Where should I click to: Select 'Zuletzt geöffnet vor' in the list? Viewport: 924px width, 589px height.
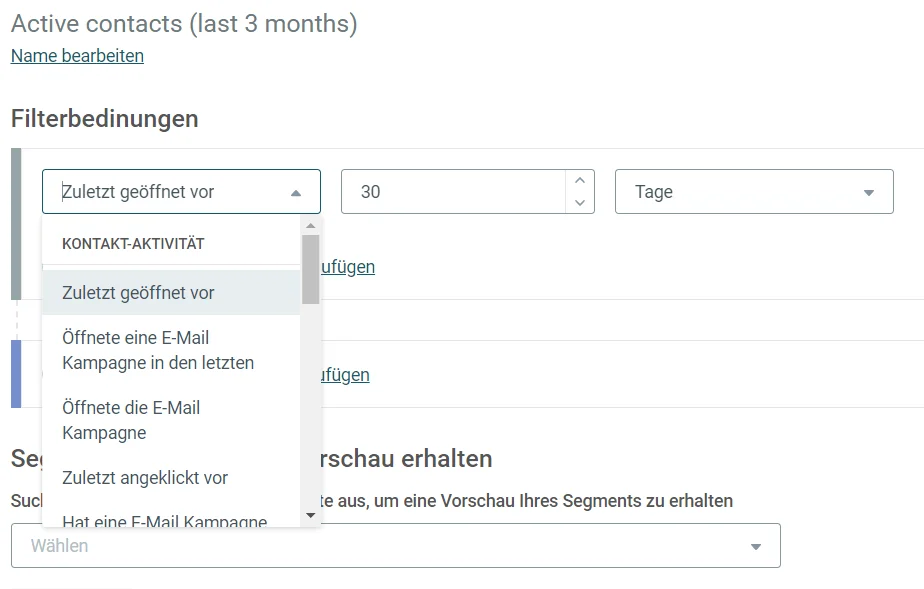171,293
